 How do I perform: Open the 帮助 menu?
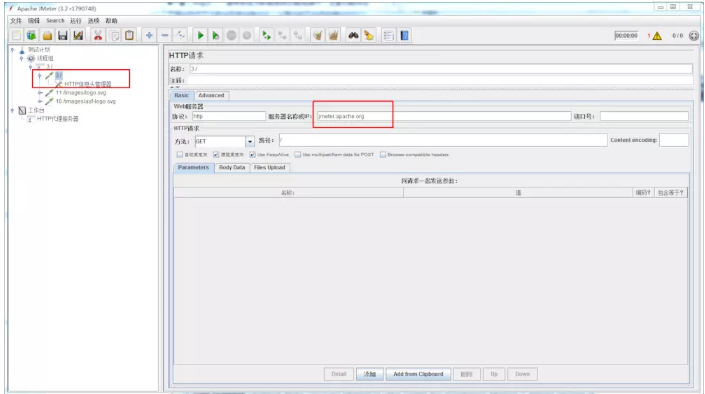[112, 21]
